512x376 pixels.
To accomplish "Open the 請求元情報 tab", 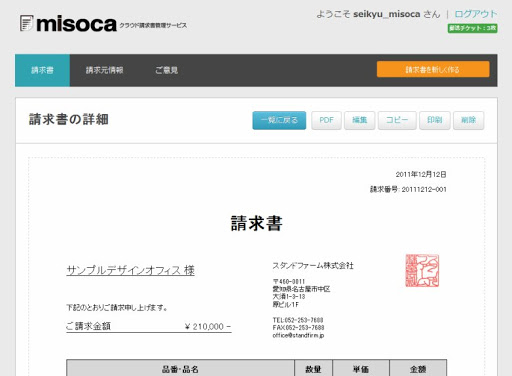I will [105, 70].
